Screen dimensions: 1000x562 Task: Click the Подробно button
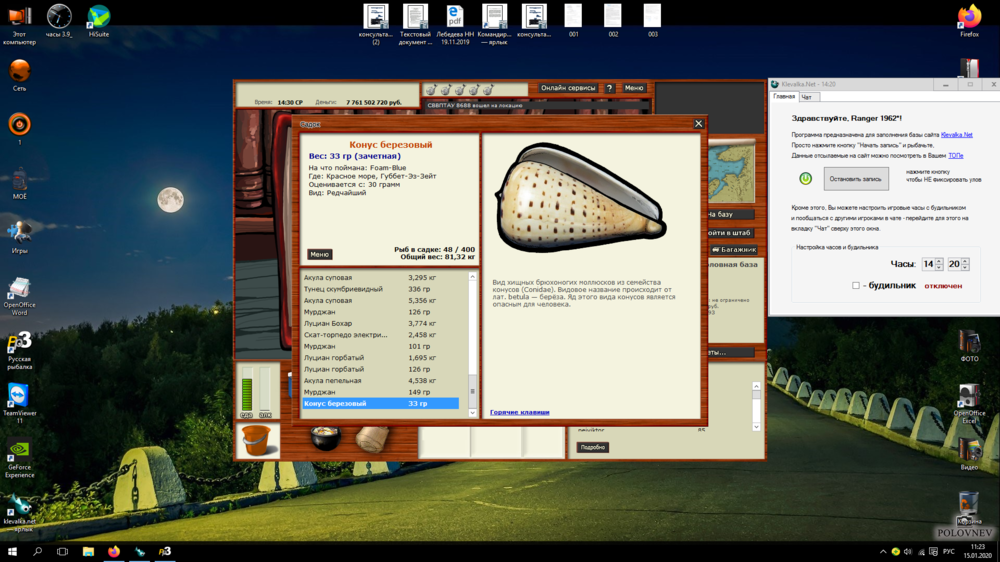(592, 447)
